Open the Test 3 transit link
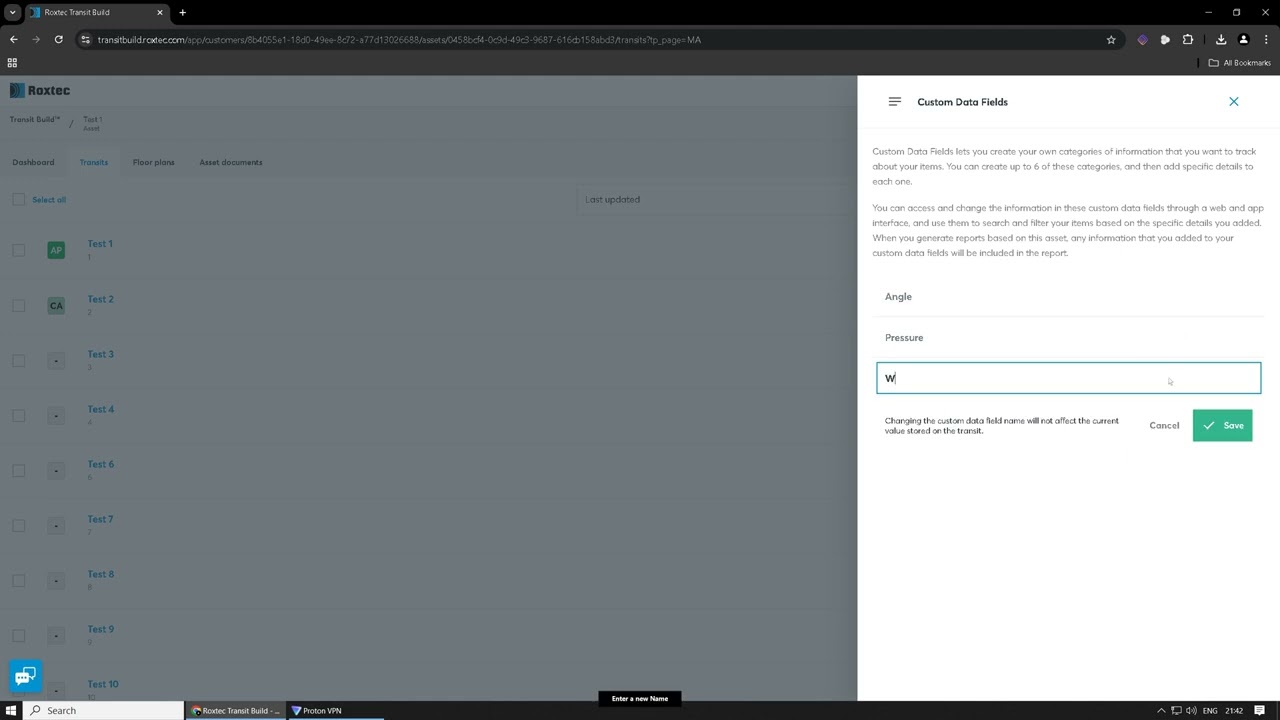This screenshot has height=720, width=1280. tap(100, 354)
